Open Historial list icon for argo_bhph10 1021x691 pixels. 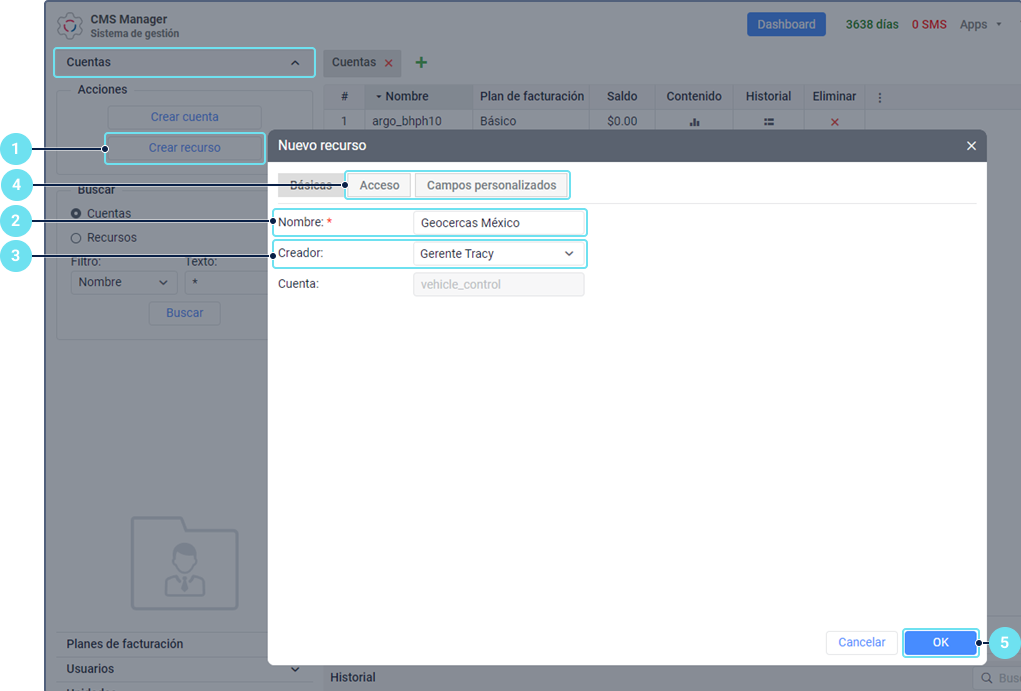click(x=768, y=122)
